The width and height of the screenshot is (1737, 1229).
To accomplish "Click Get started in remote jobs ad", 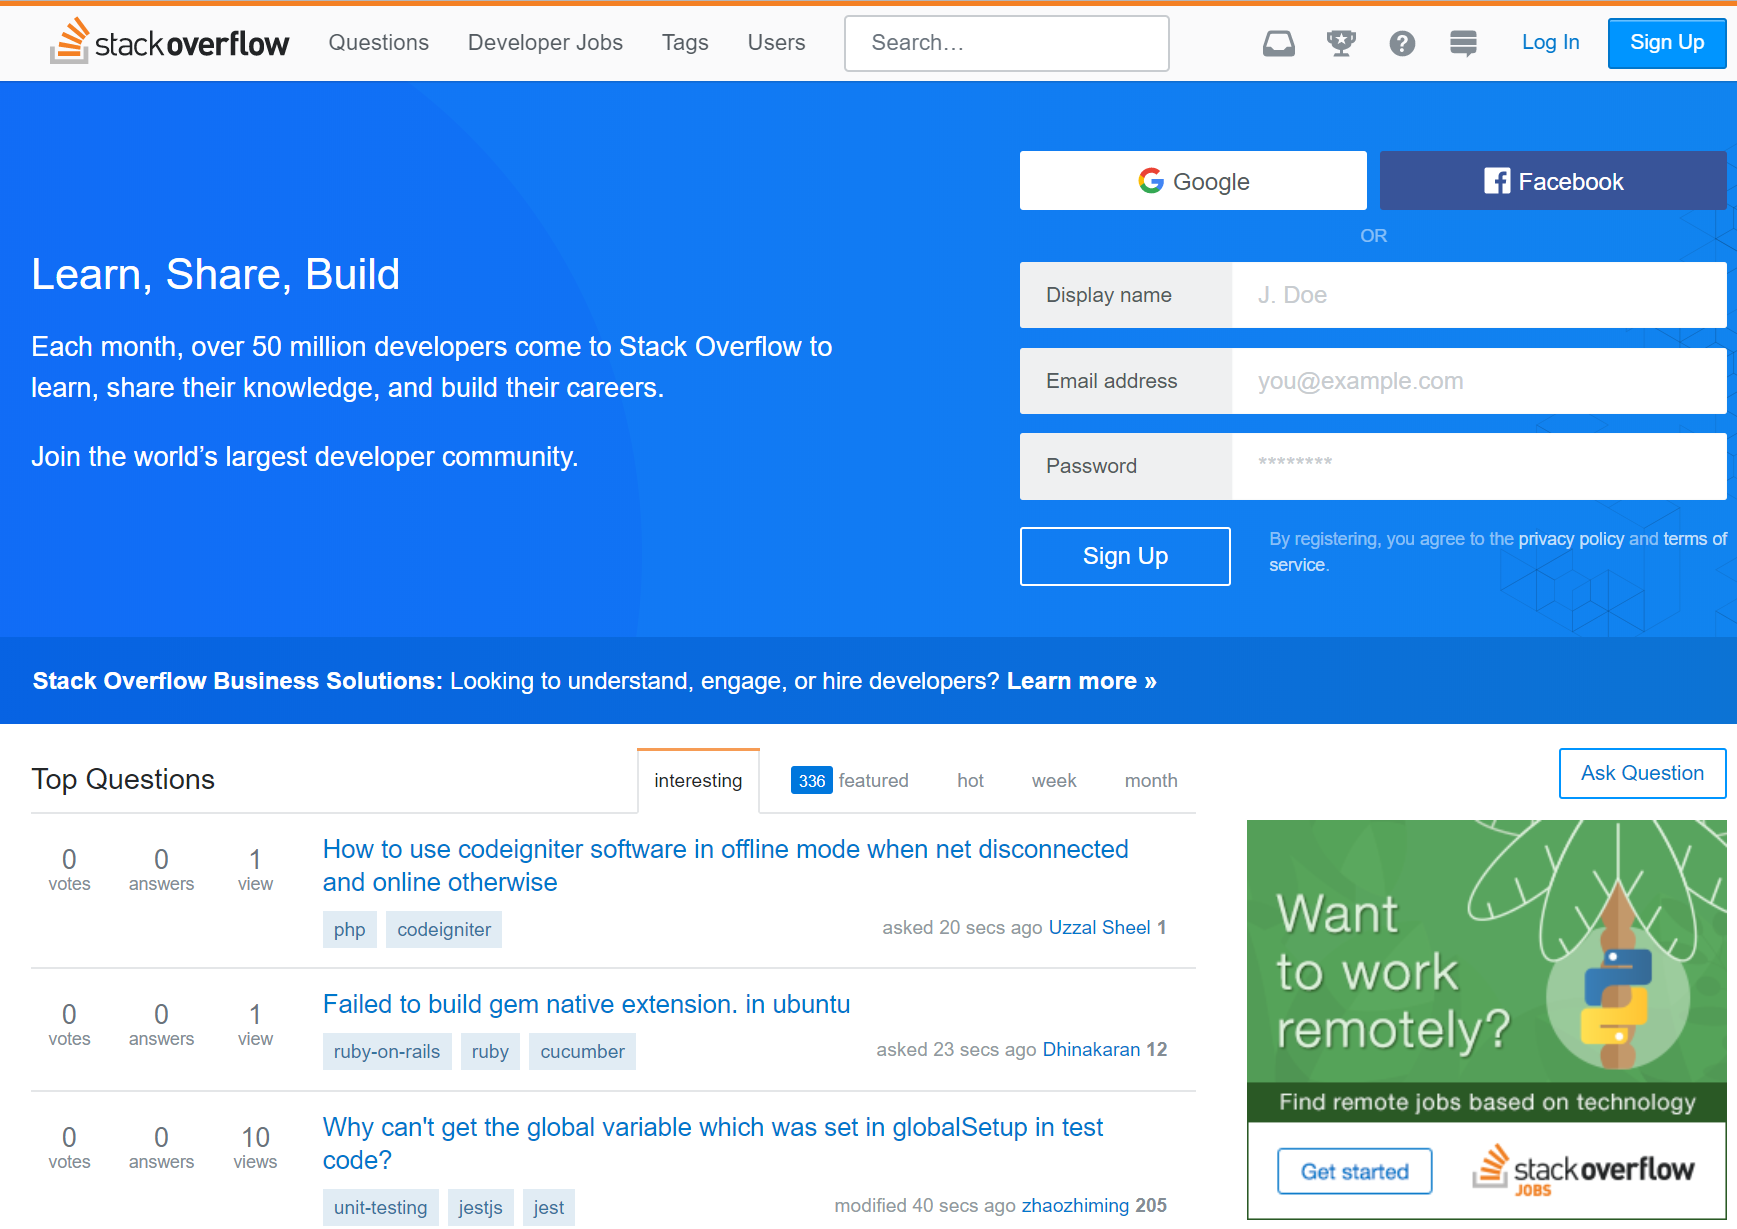I will (x=1354, y=1171).
